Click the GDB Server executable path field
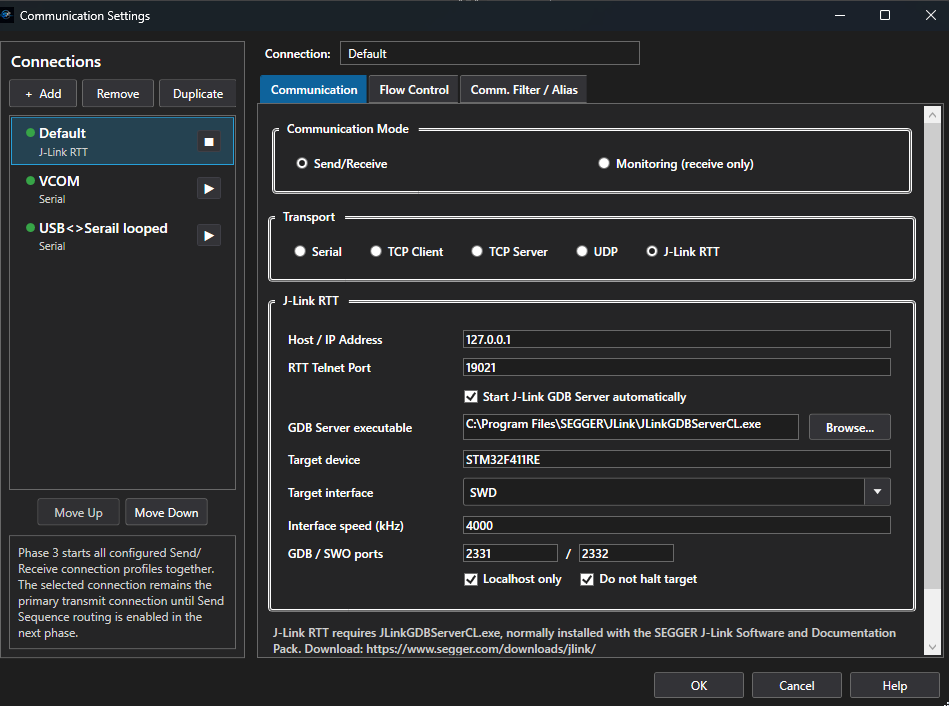Image resolution: width=949 pixels, height=706 pixels. [x=631, y=427]
